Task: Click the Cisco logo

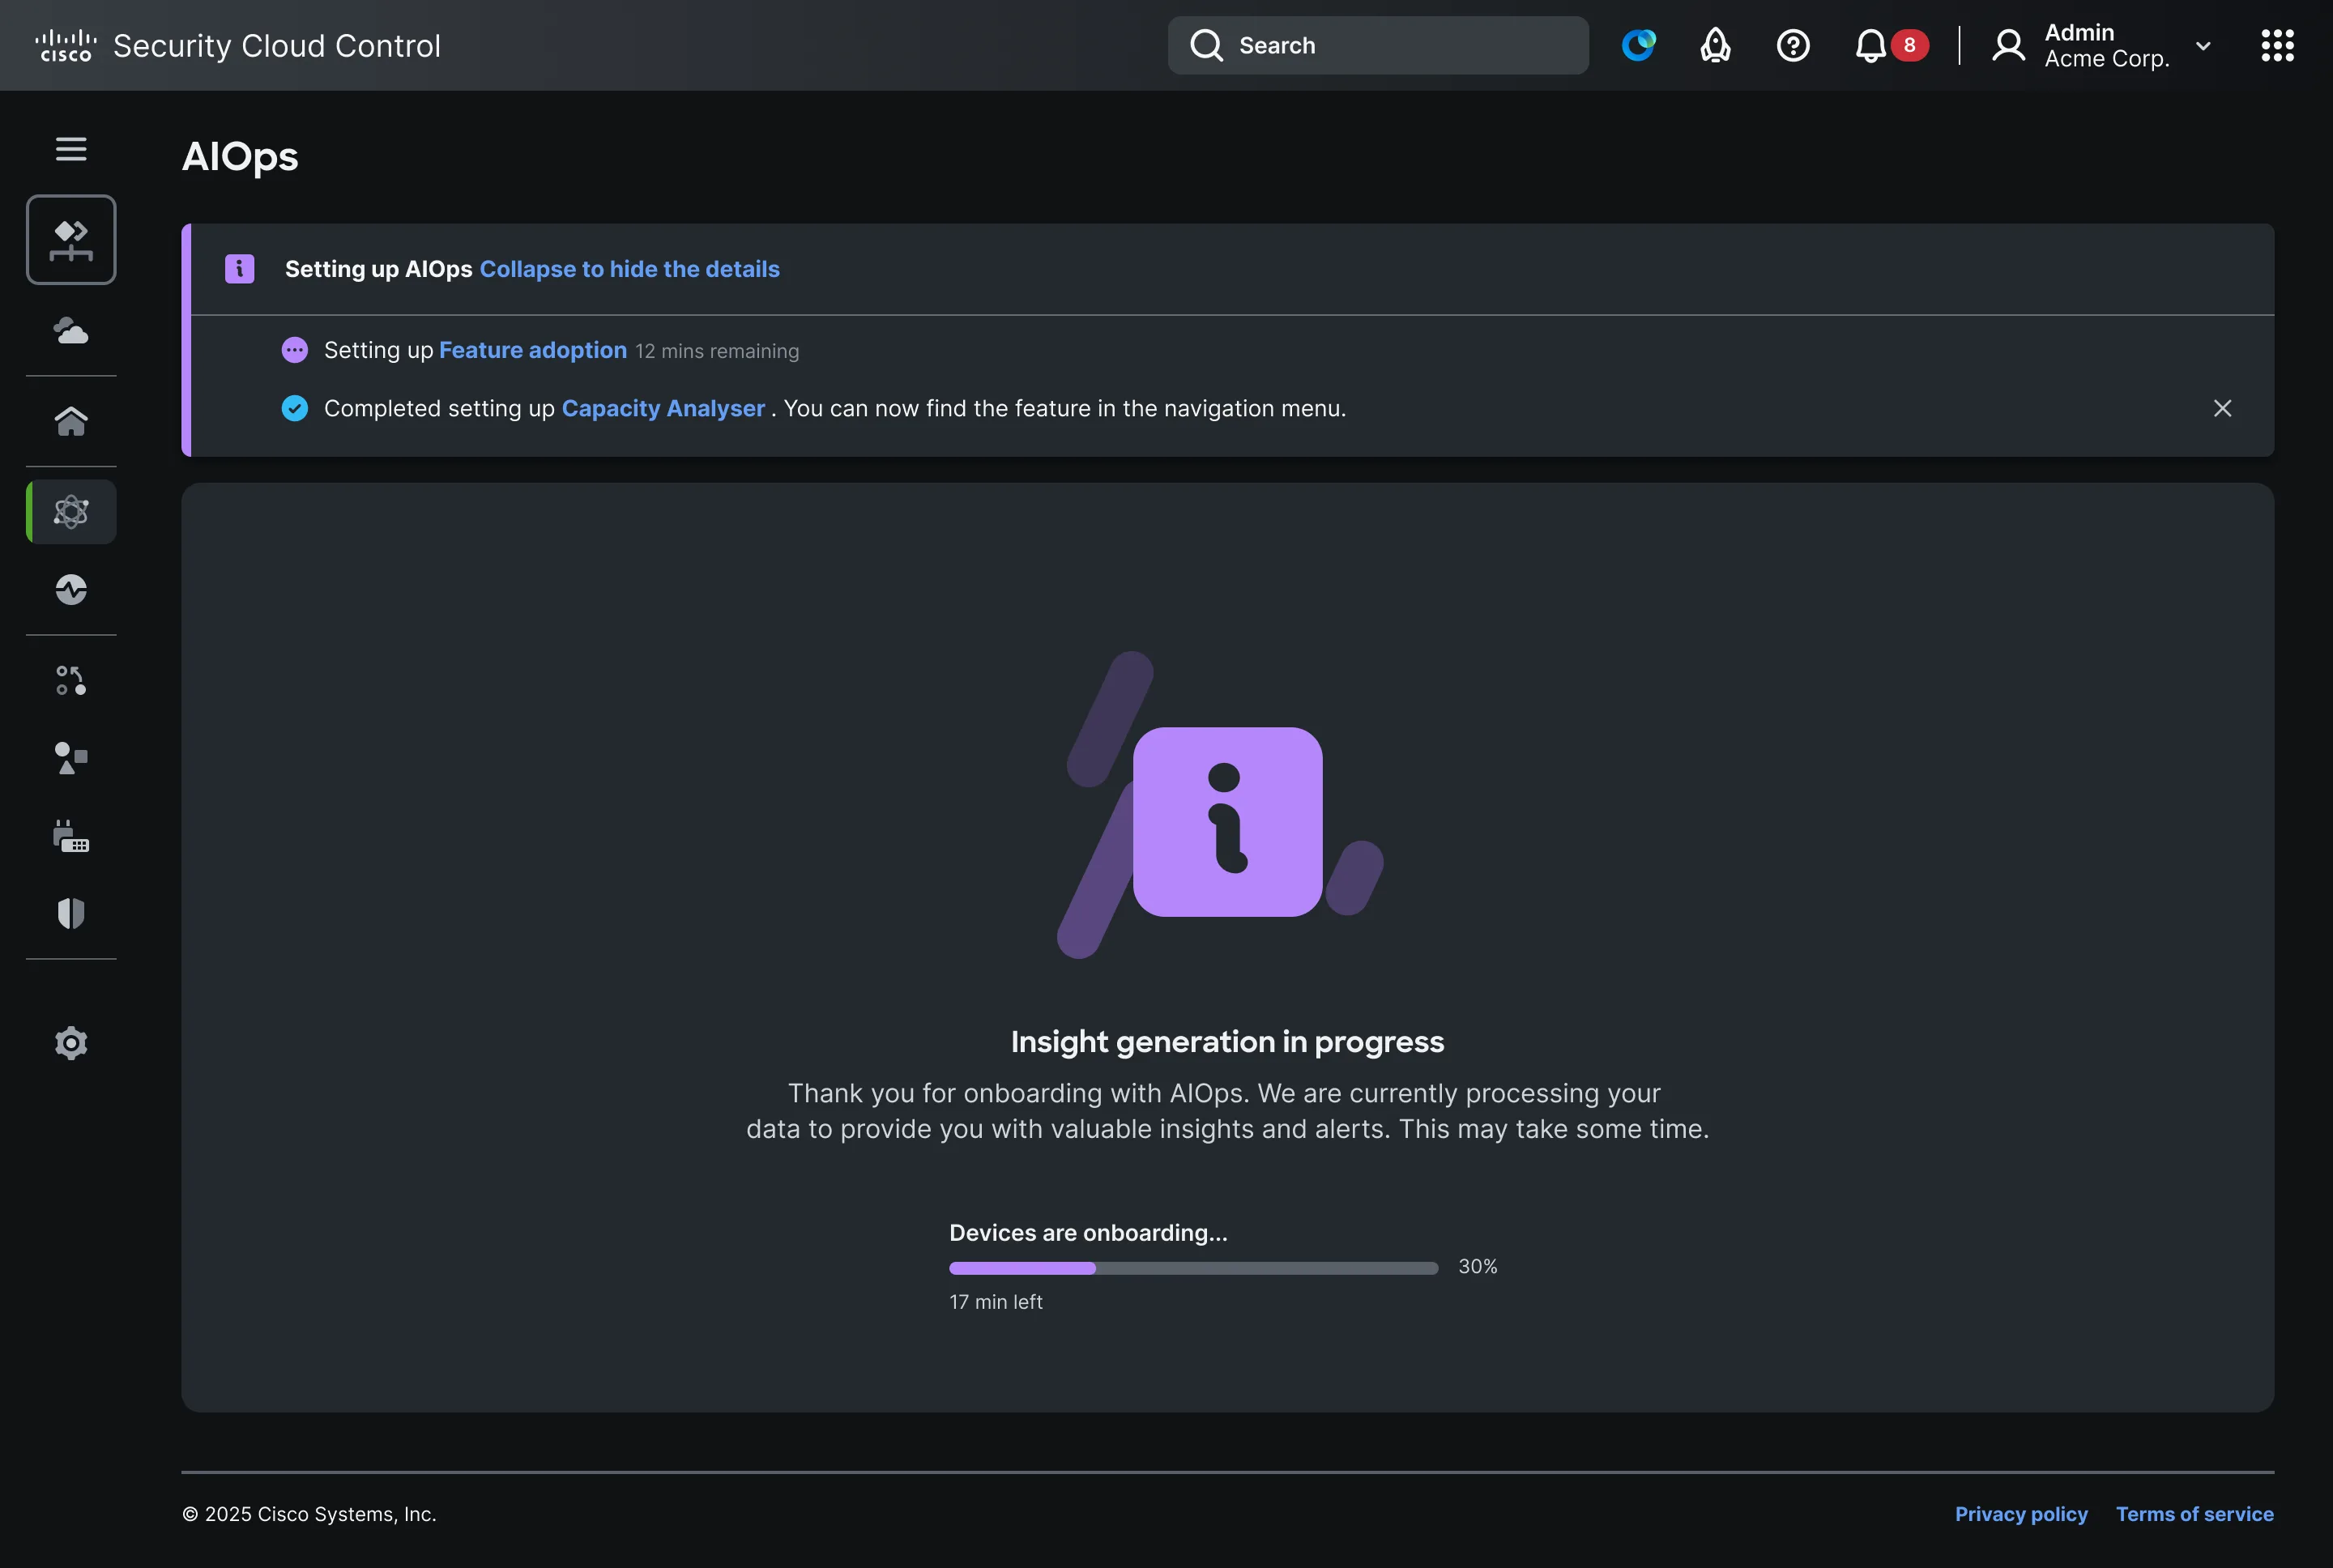Action: [66, 45]
